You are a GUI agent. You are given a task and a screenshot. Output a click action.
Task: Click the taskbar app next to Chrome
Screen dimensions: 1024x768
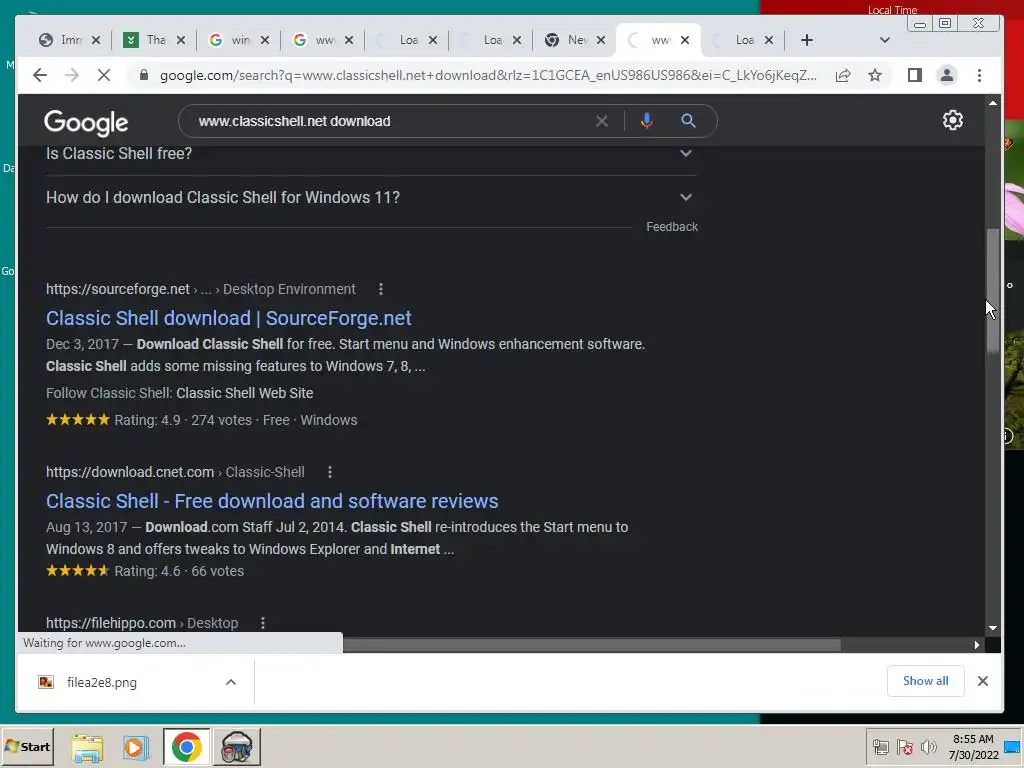tap(236, 747)
